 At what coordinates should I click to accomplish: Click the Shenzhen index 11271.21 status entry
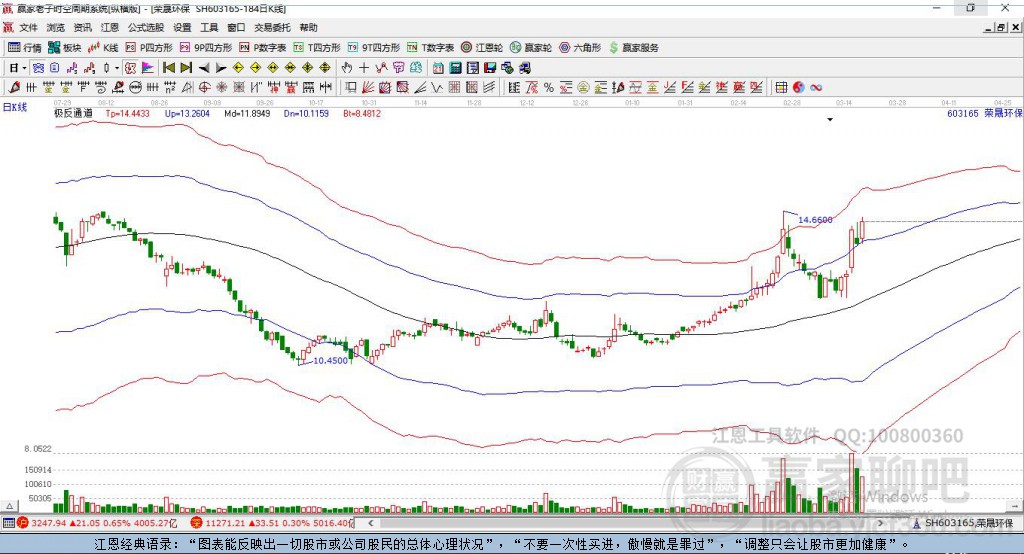coord(272,523)
